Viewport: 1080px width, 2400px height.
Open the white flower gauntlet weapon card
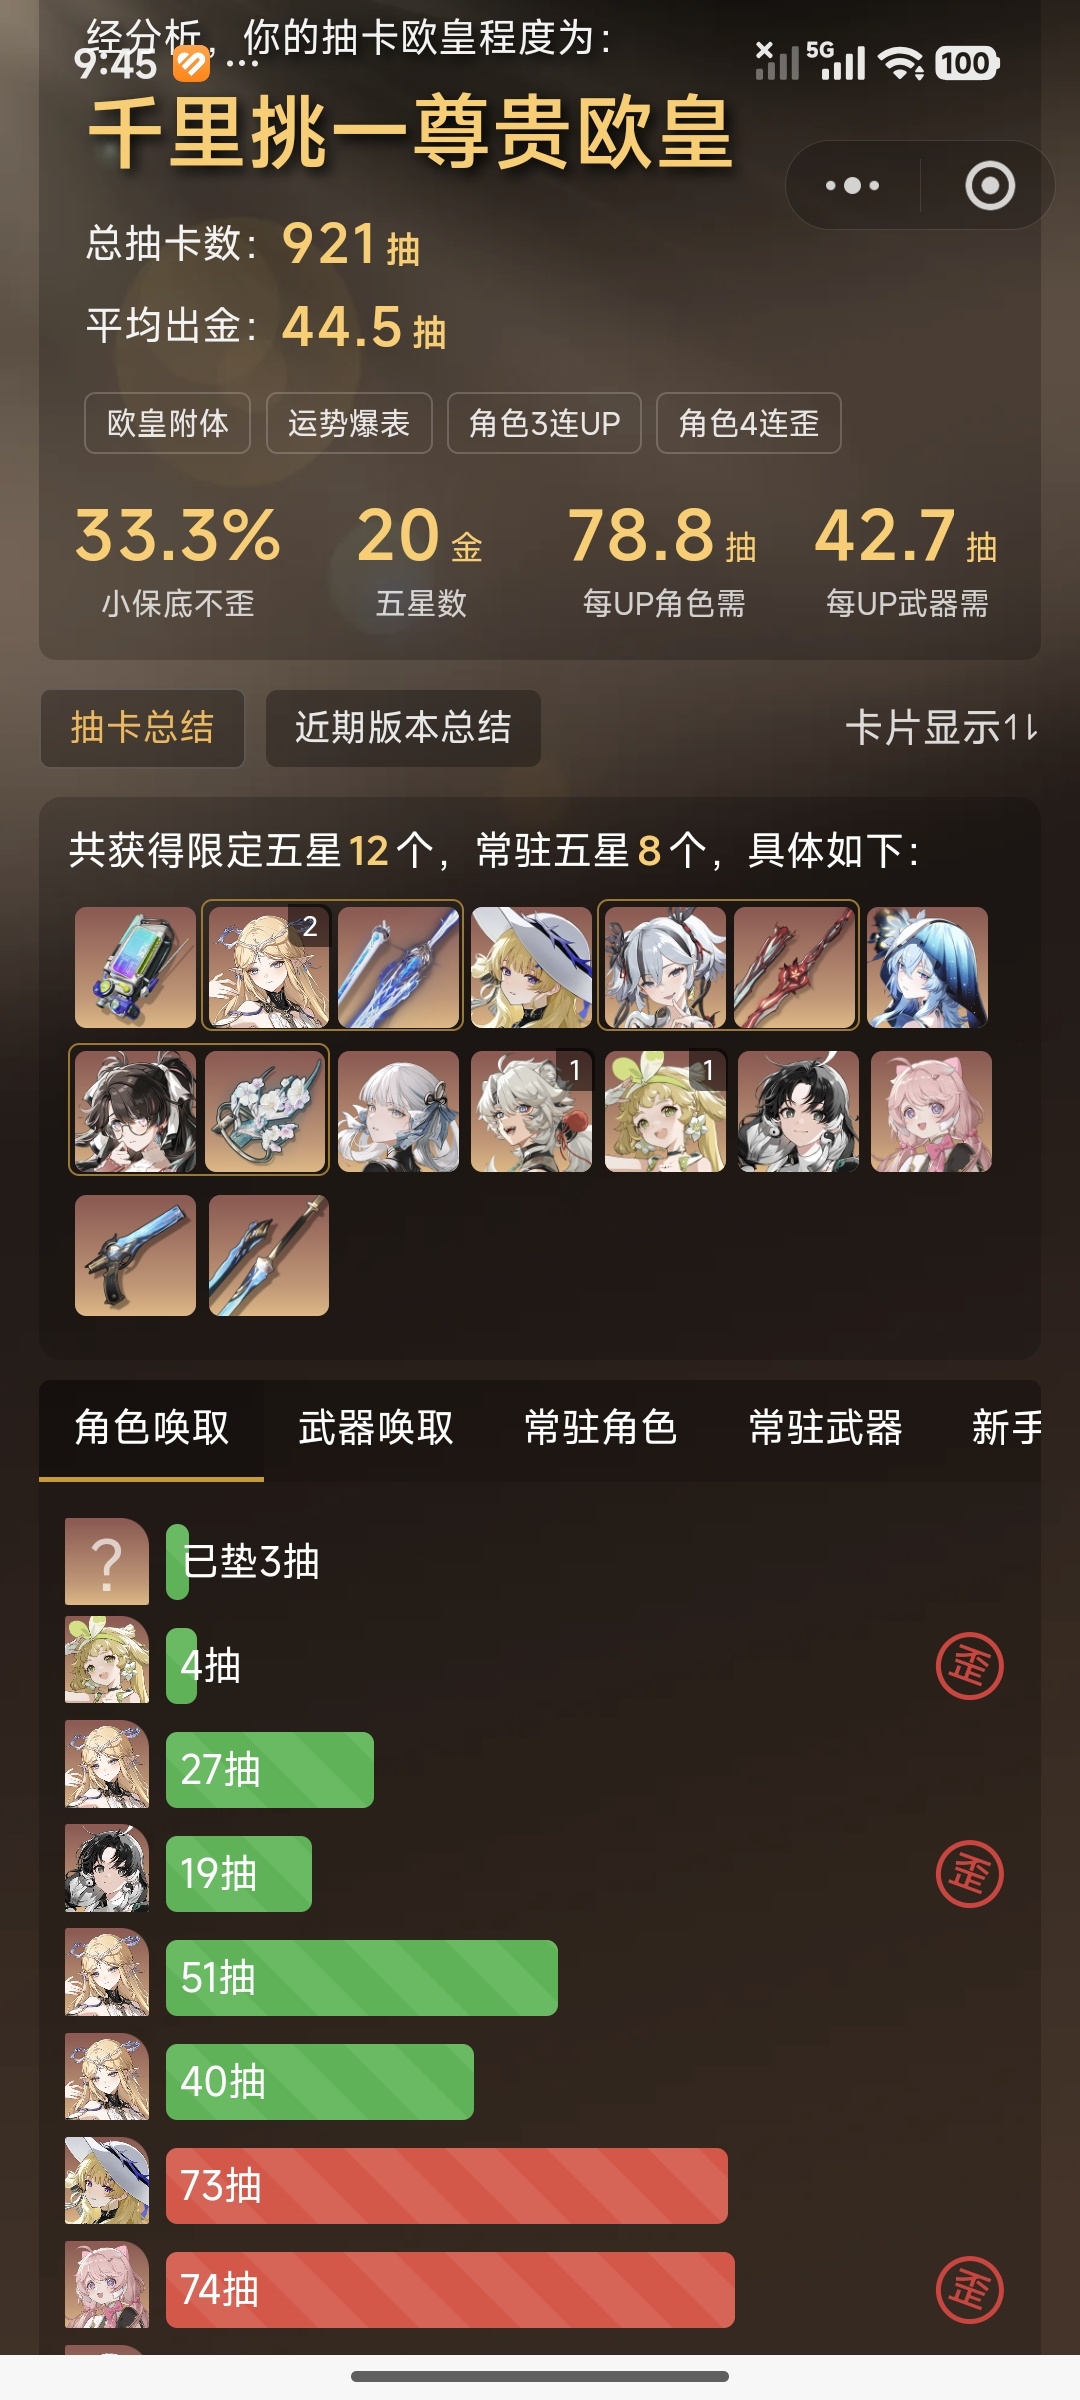click(265, 1111)
